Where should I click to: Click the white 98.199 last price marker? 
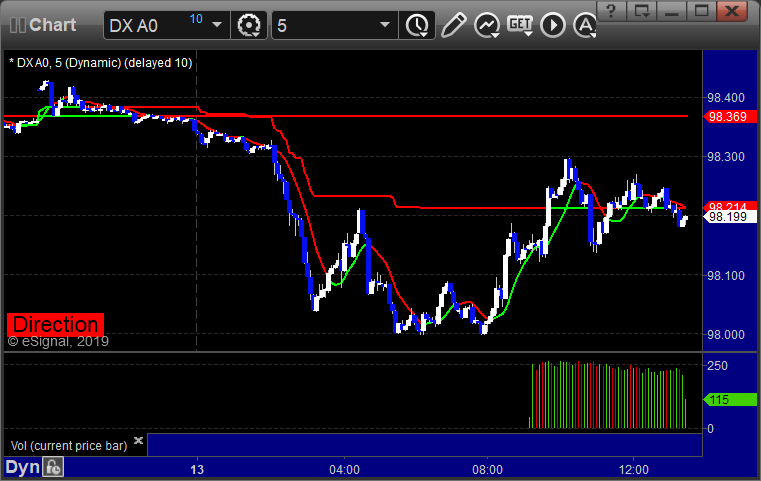[729, 217]
